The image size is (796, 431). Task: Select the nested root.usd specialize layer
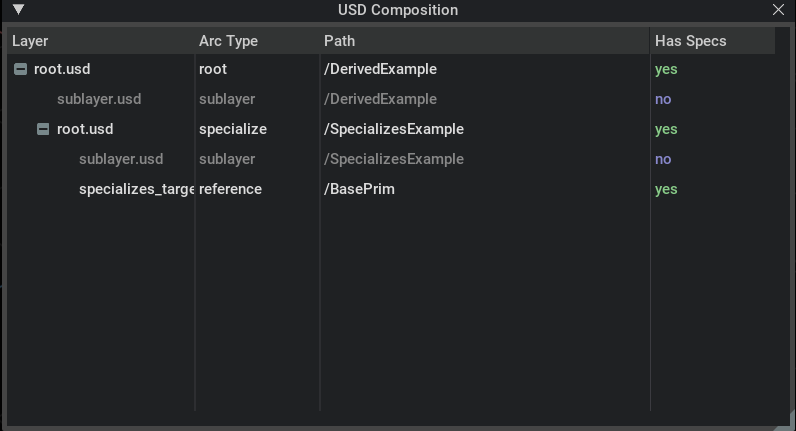pyautogui.click(x=85, y=130)
